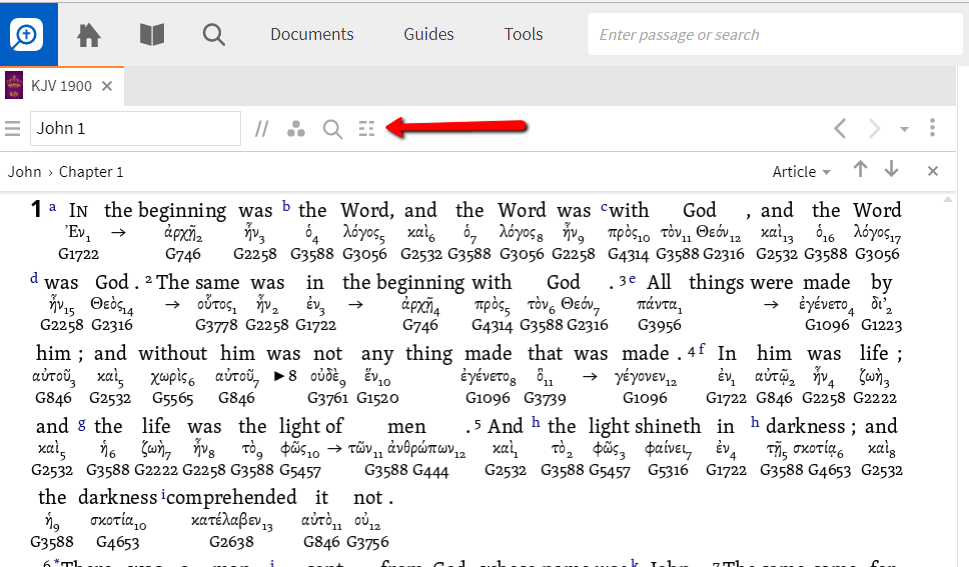Click the bold chapter number 1
Screen dimensions: 969x567
pyautogui.click(x=36, y=210)
